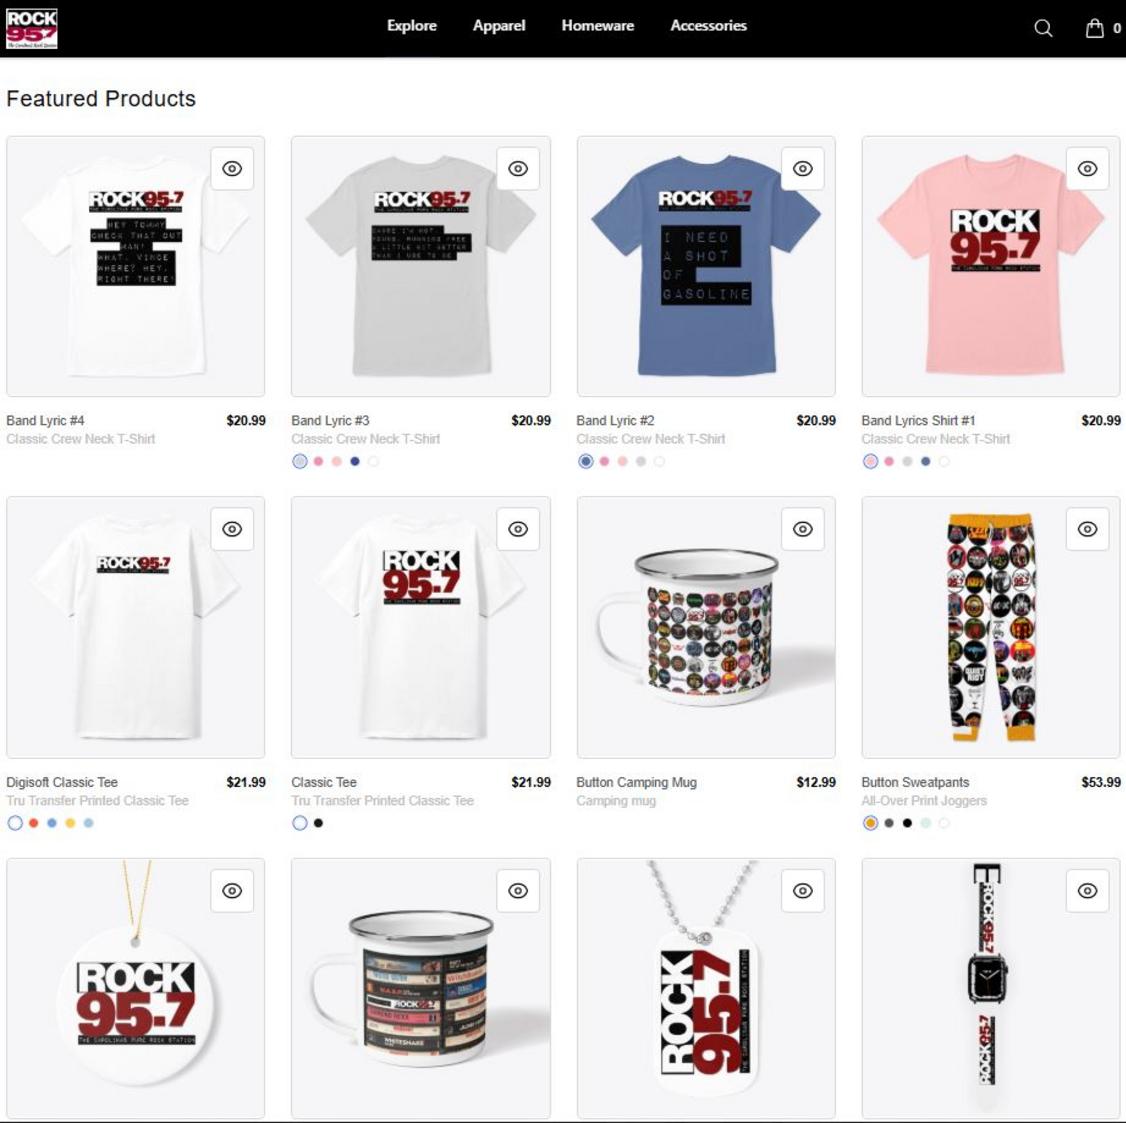Pick black color option for Button Sweatpants
Screen dimensions: 1126x1123
[x=907, y=824]
